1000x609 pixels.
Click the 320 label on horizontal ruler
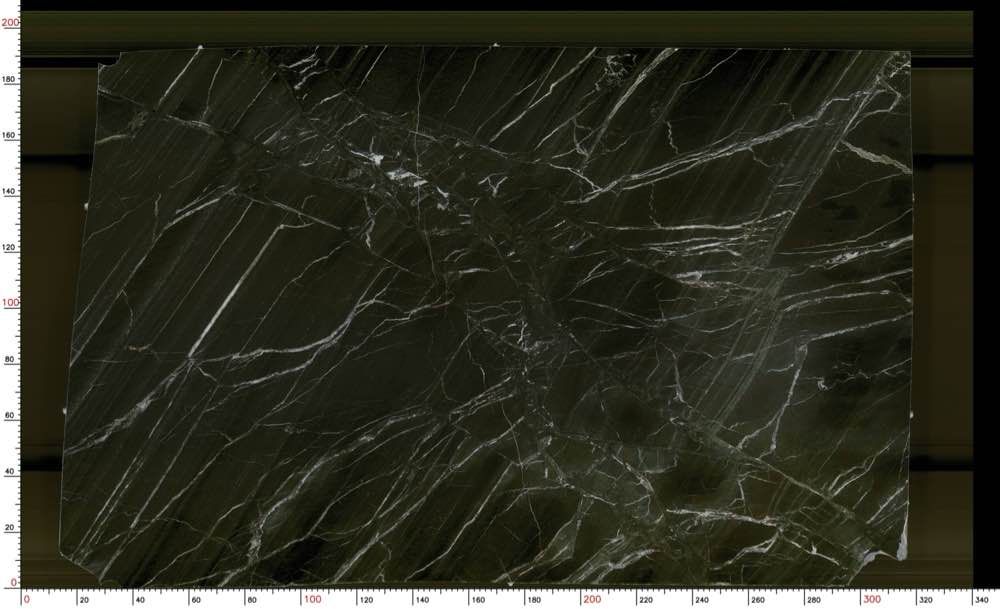click(x=928, y=600)
